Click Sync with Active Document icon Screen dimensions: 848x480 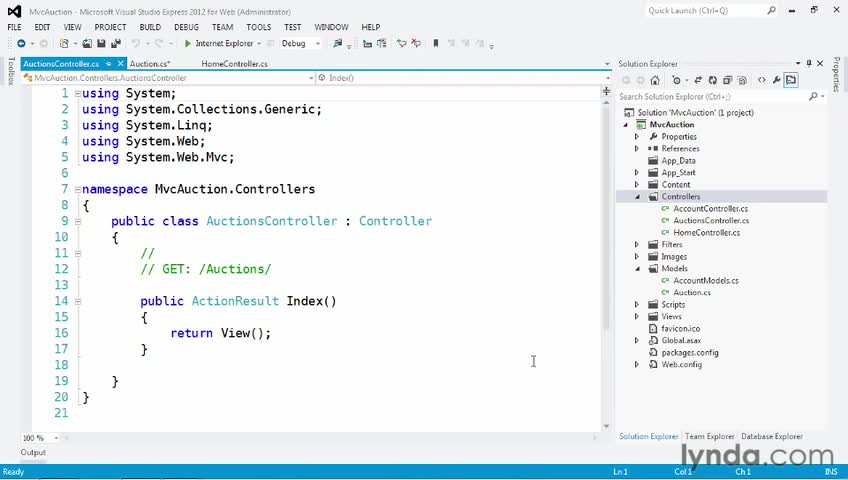698,80
